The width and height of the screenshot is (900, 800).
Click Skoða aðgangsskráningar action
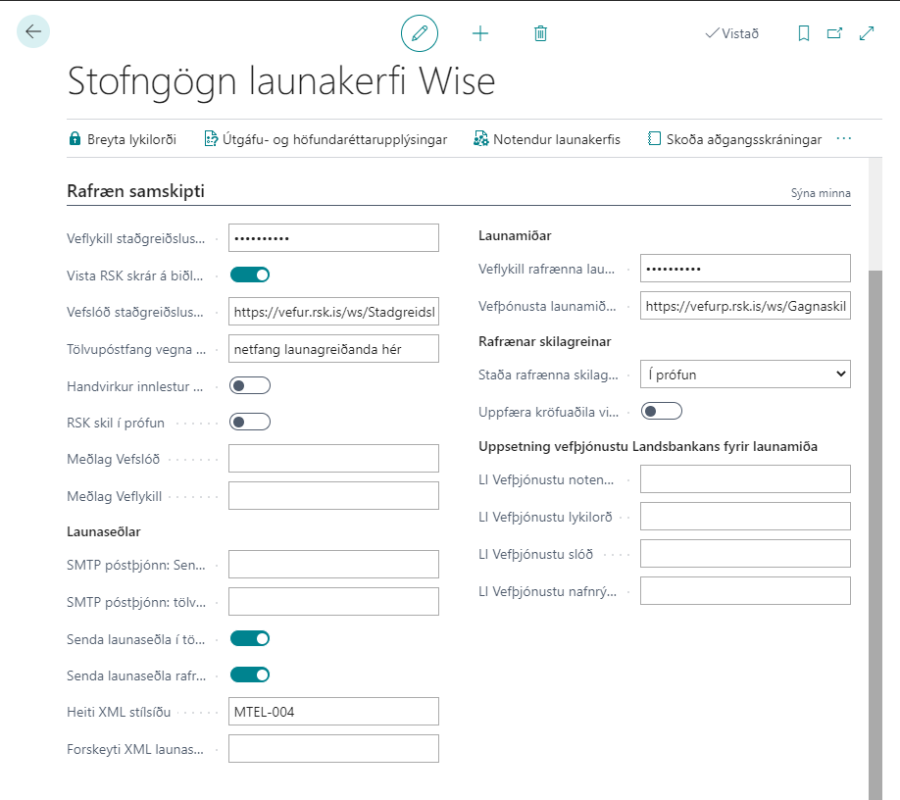(734, 139)
